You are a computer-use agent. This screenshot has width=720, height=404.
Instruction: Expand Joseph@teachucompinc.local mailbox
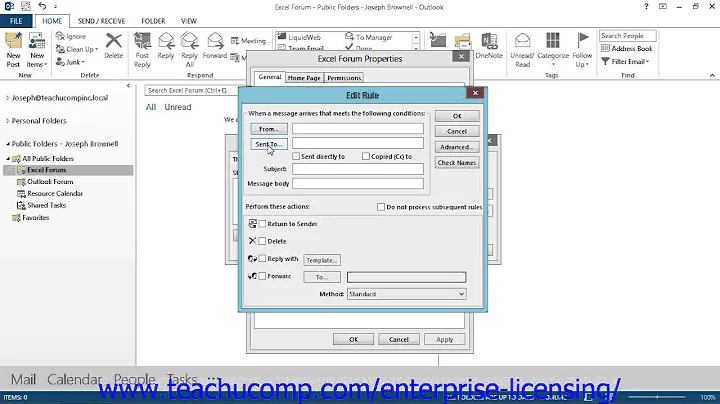point(7,98)
